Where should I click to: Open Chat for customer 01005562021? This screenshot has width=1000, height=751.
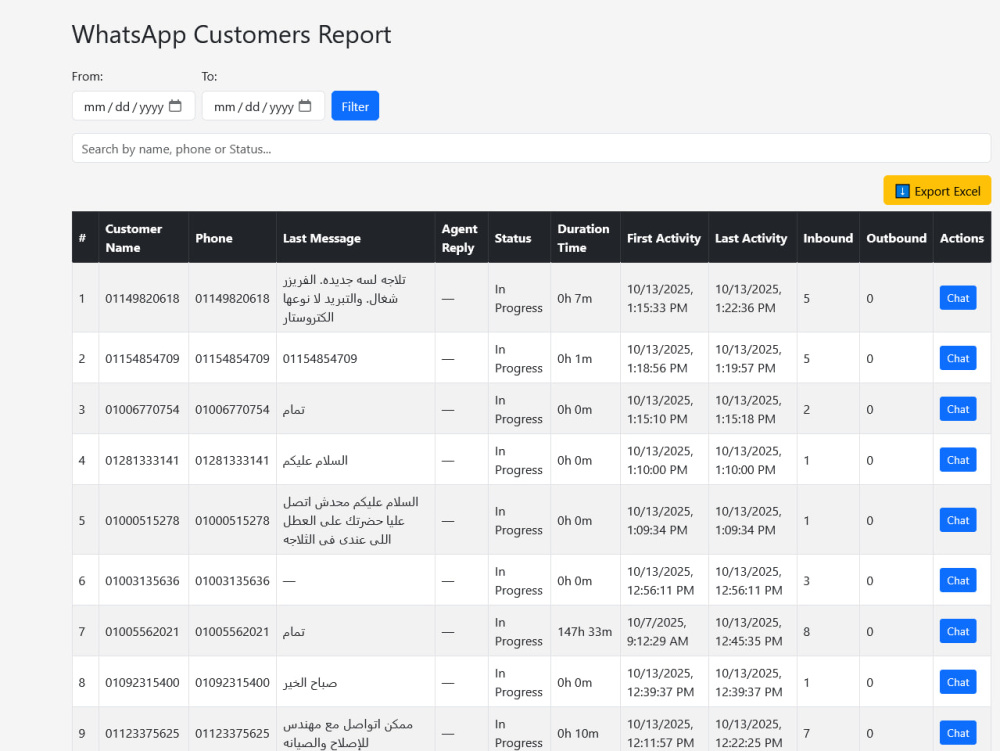click(x=957, y=631)
